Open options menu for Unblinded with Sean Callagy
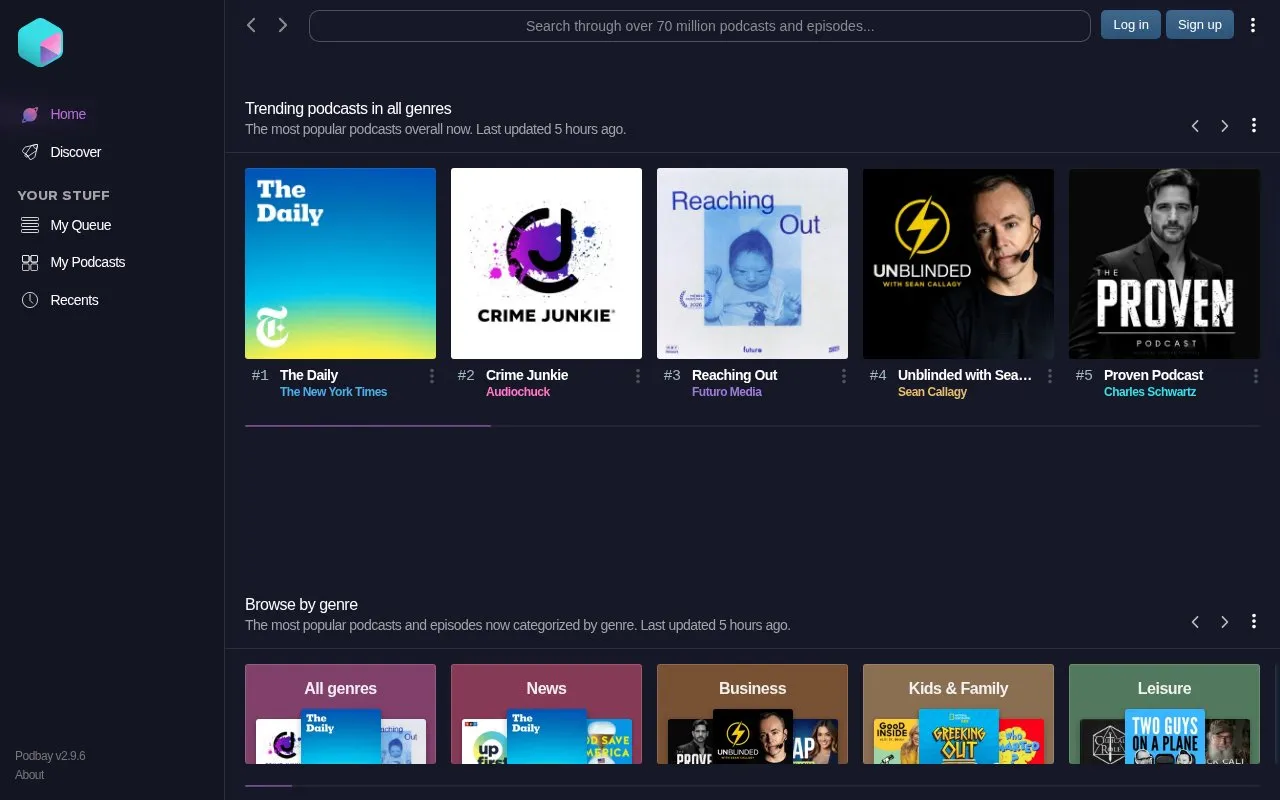Image resolution: width=1280 pixels, height=800 pixels. click(1050, 376)
